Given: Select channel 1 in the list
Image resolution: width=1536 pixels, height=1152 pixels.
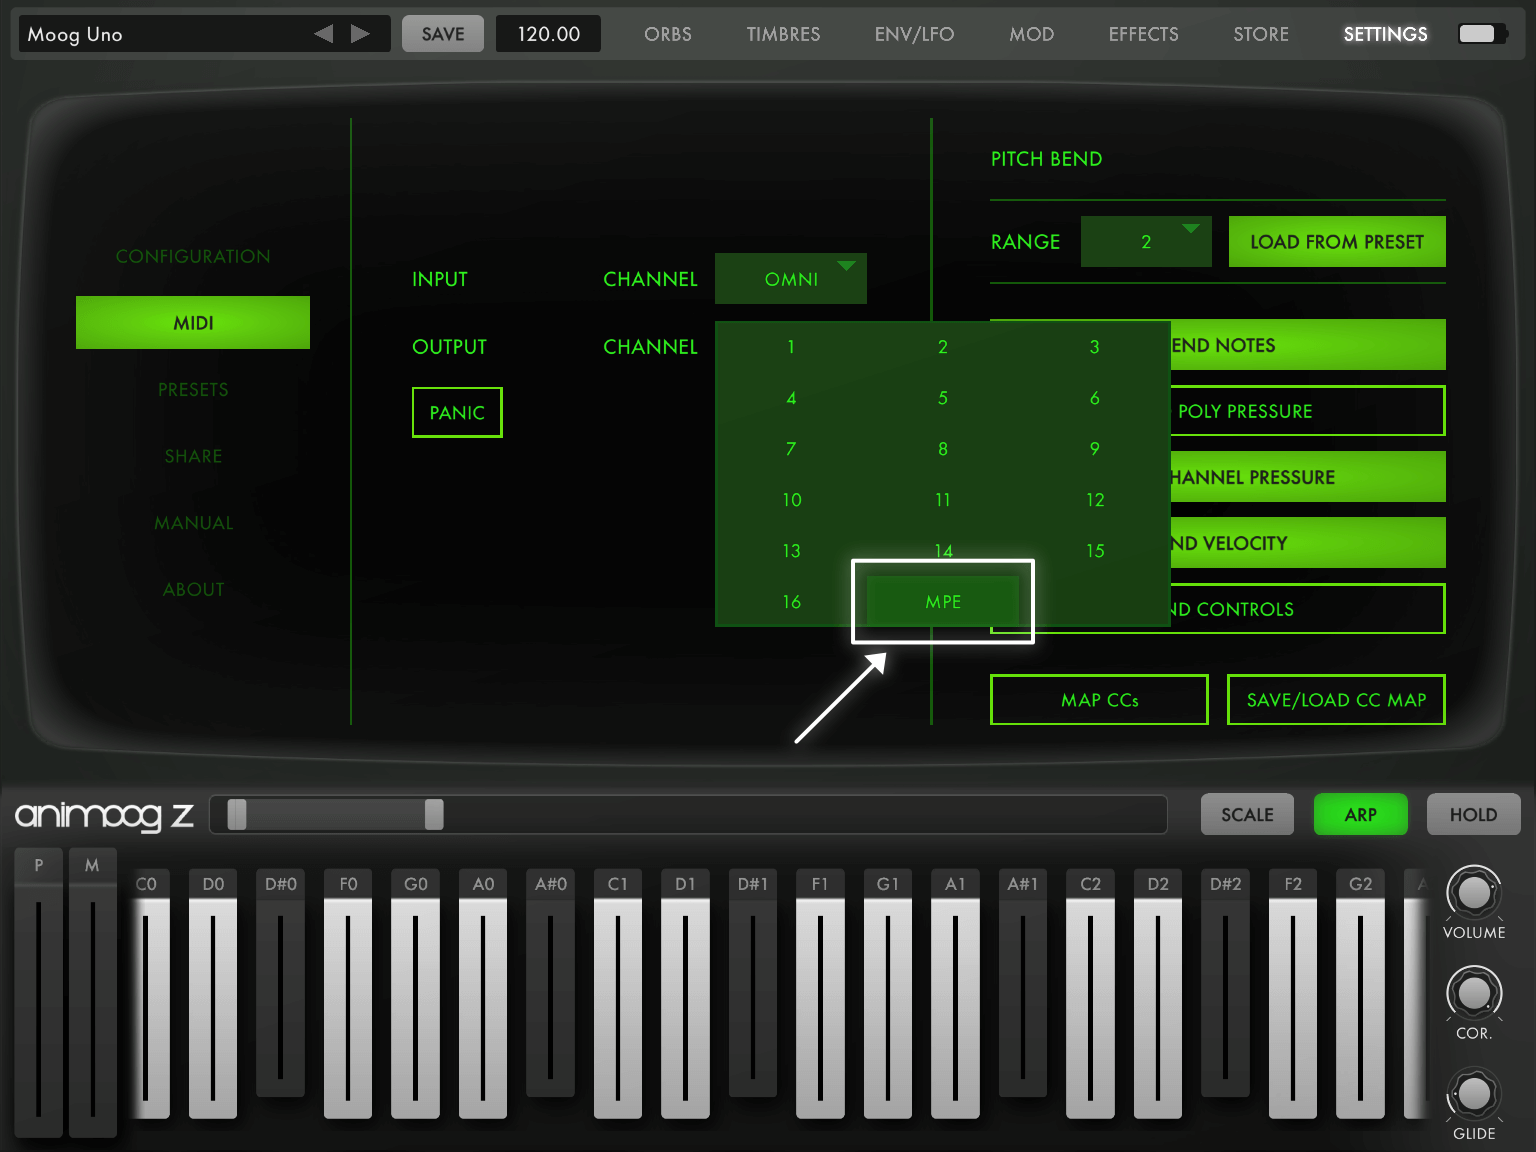Looking at the screenshot, I should pyautogui.click(x=791, y=347).
